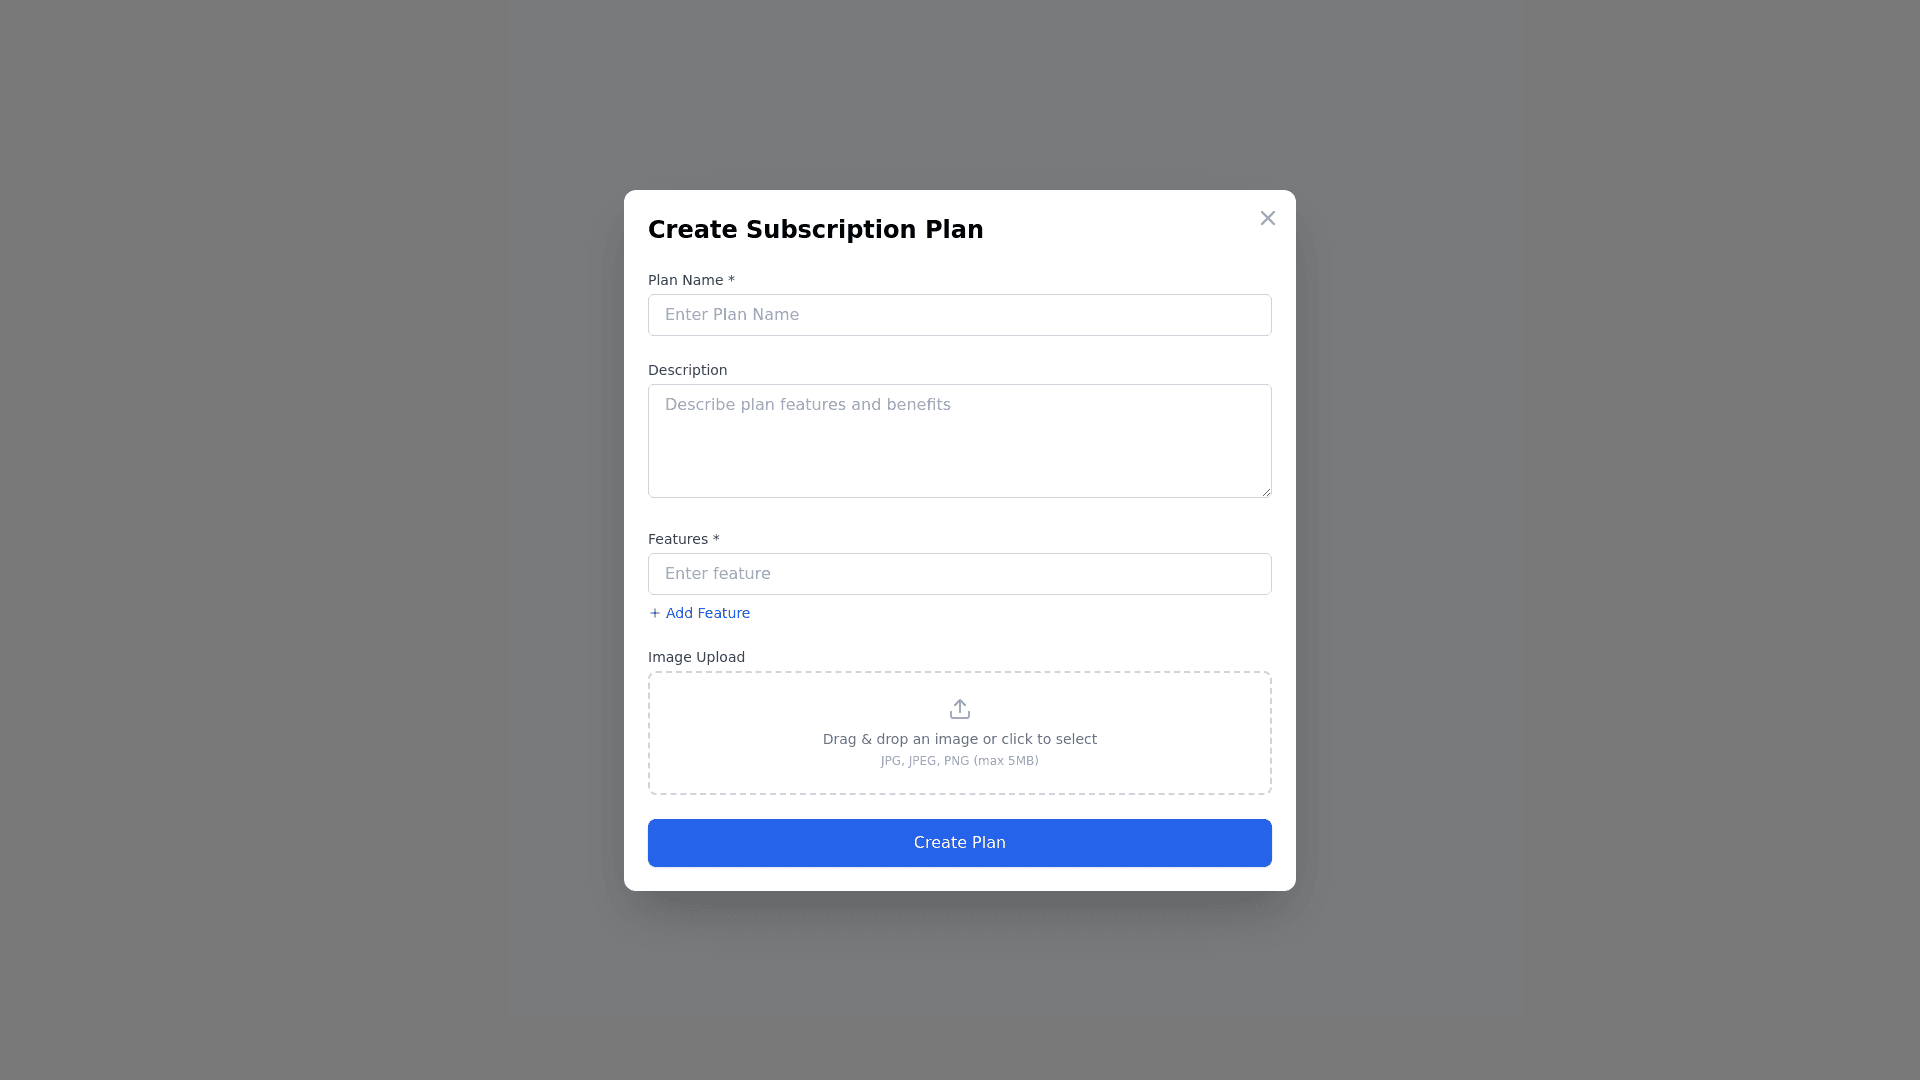Click the Create Subscription Plan heading
The width and height of the screenshot is (1920, 1080).
click(815, 230)
